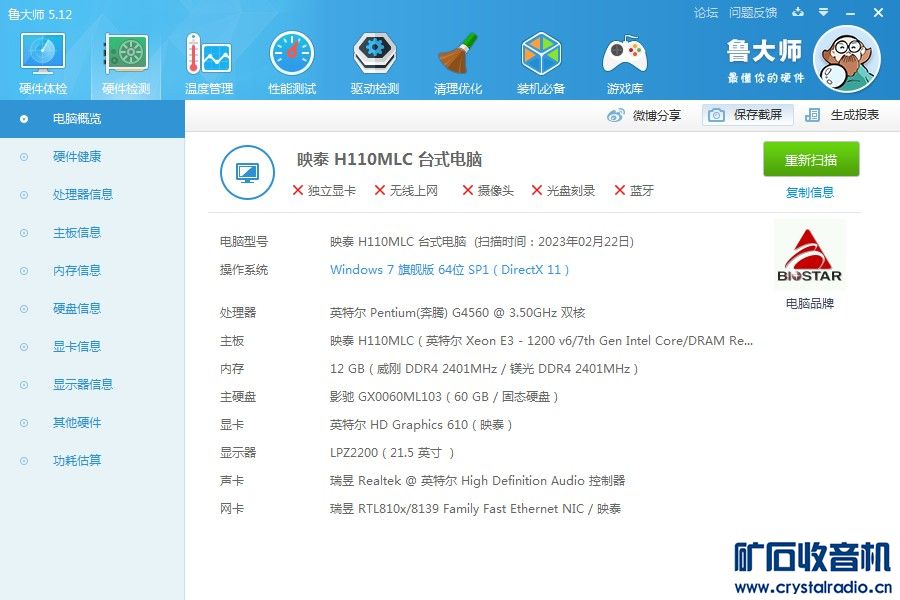Click the 电脑品牌 label under the logo
This screenshot has width=900, height=600.
coord(809,303)
